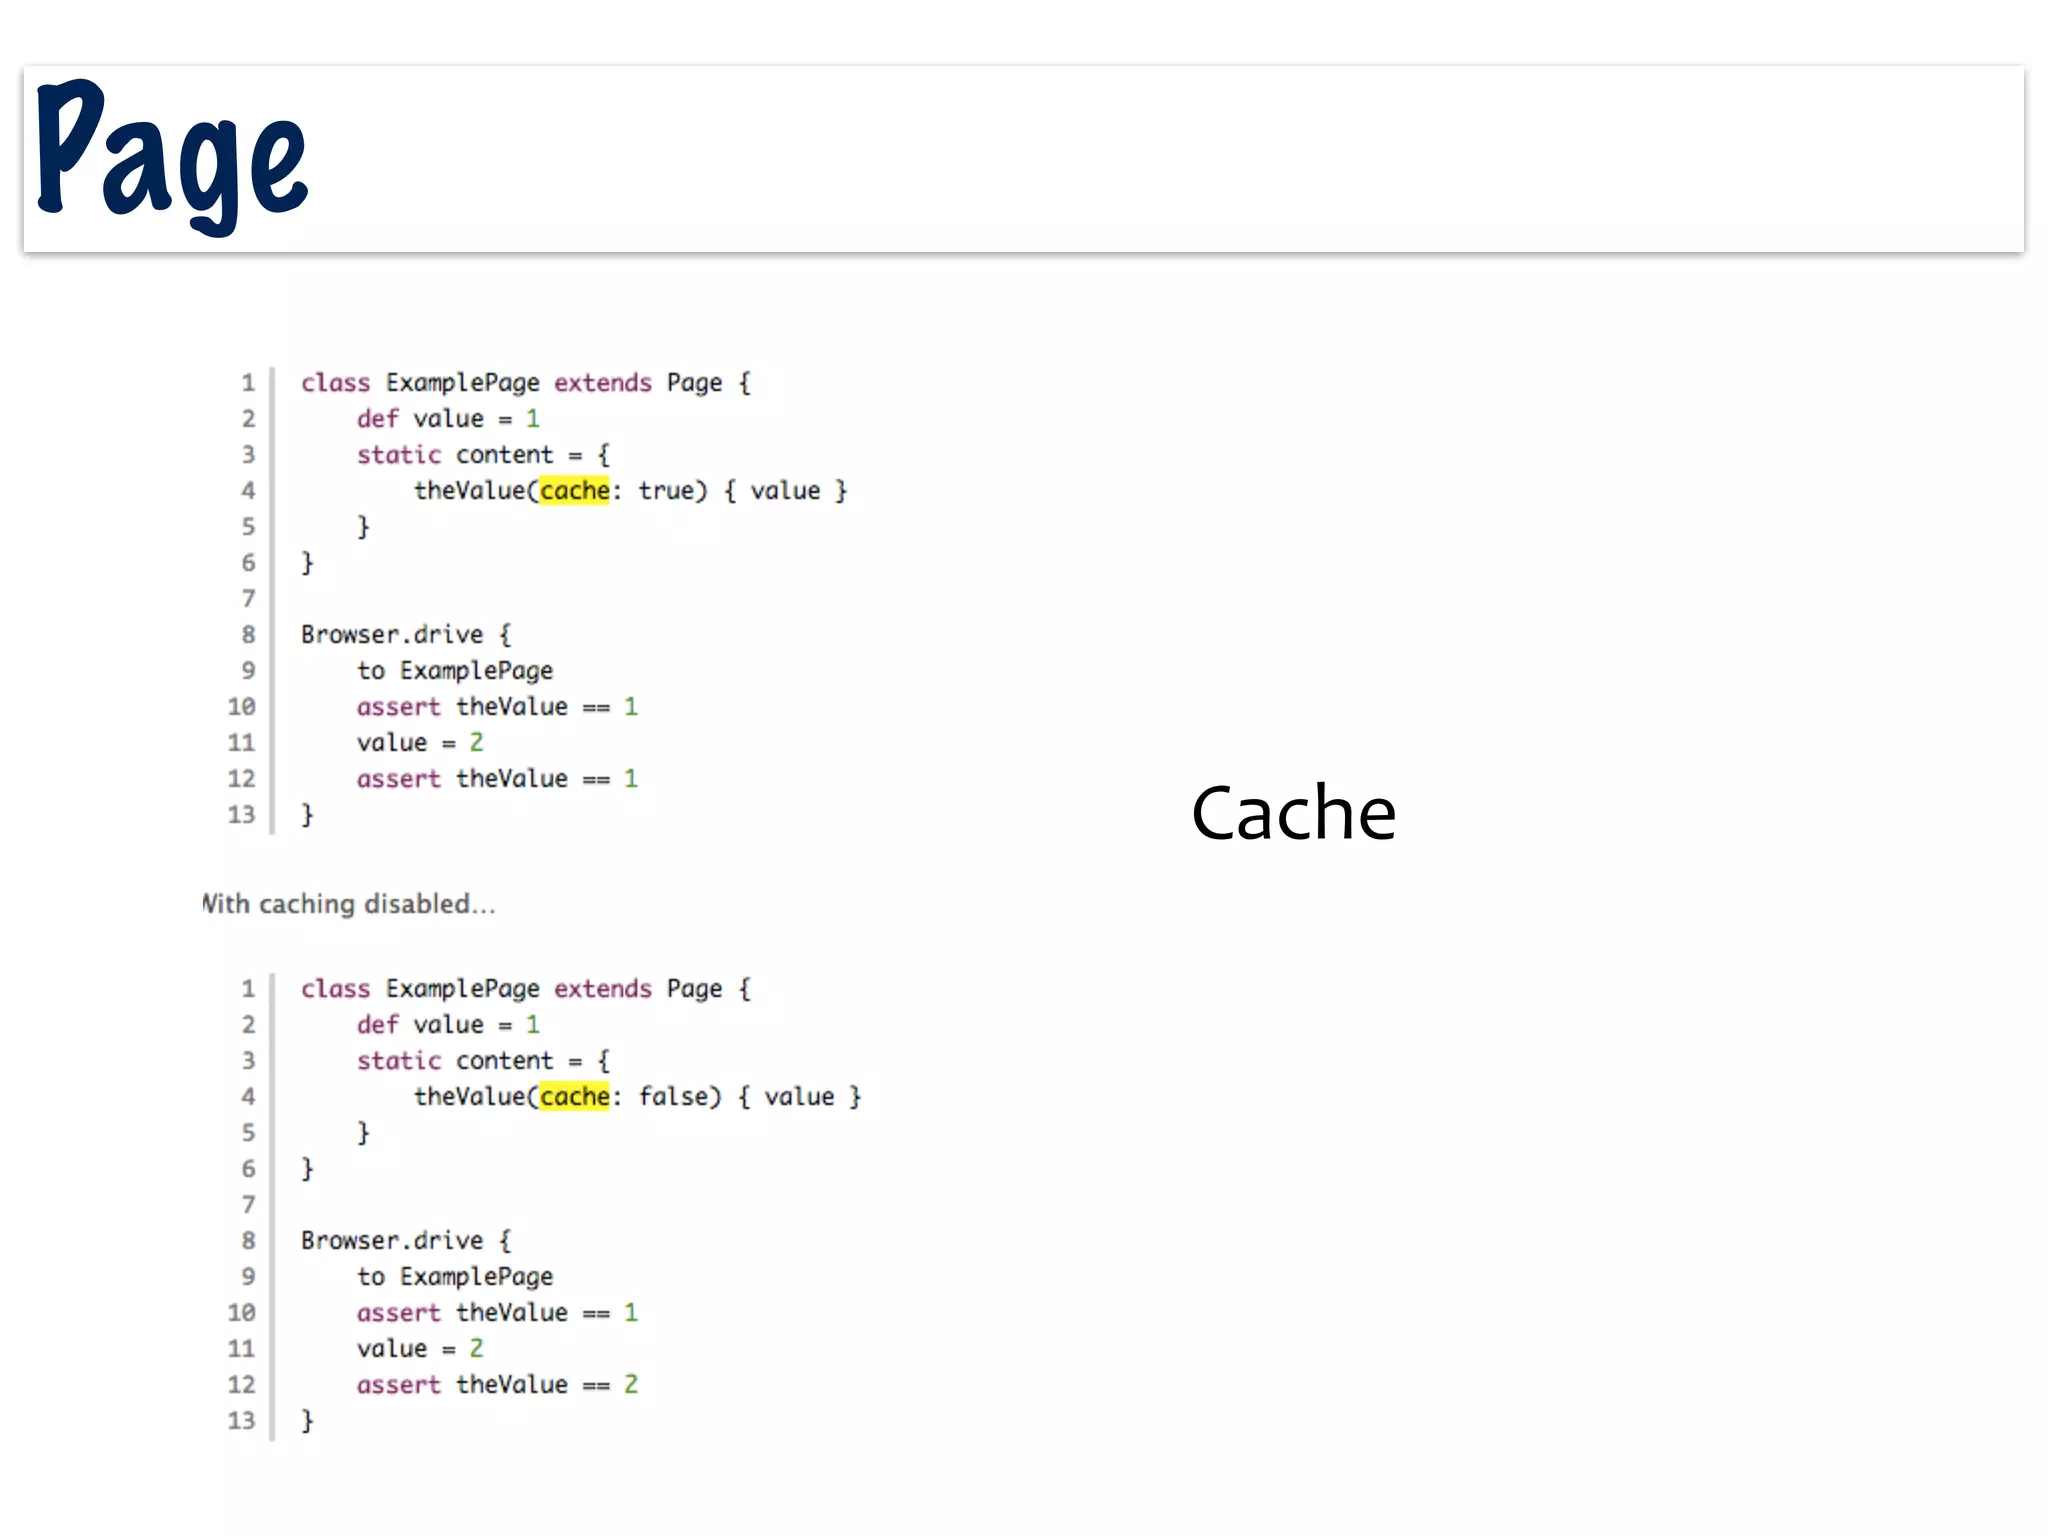Viewport: 2048px width, 1536px height.
Task: Click "value = 2" in the cache-false example
Action: point(420,1349)
